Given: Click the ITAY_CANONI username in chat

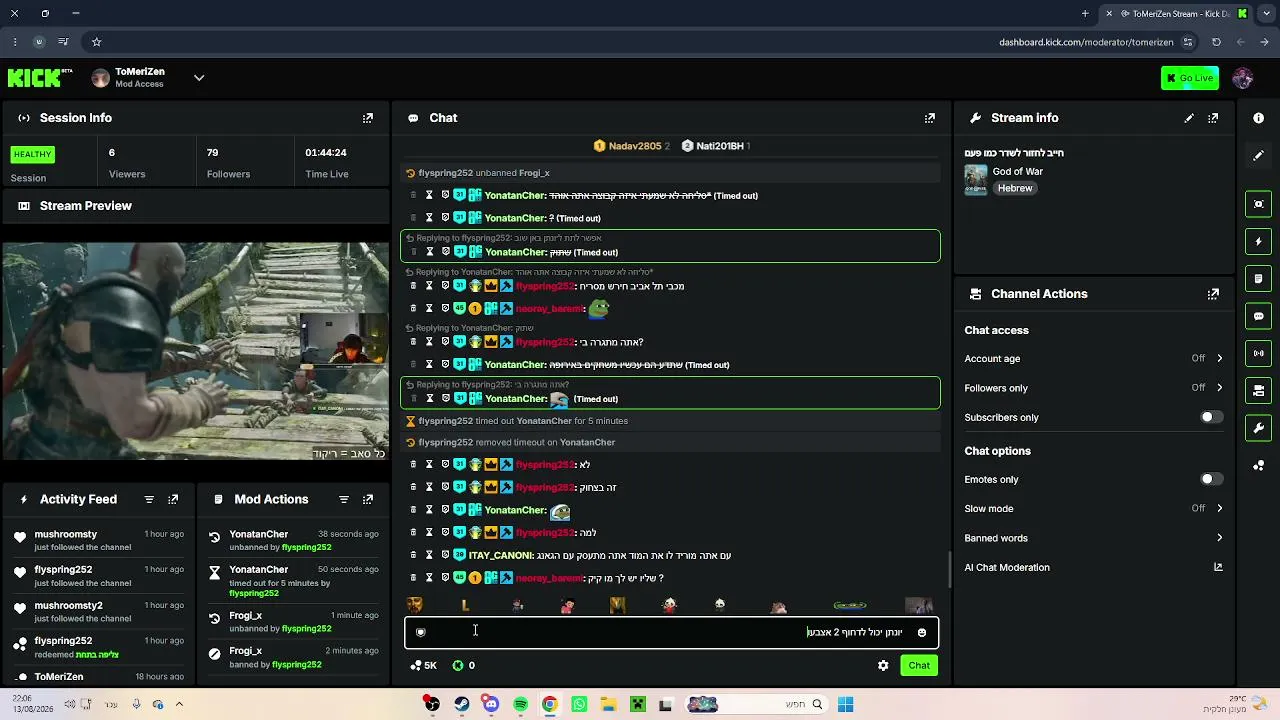Looking at the screenshot, I should pyautogui.click(x=500, y=555).
